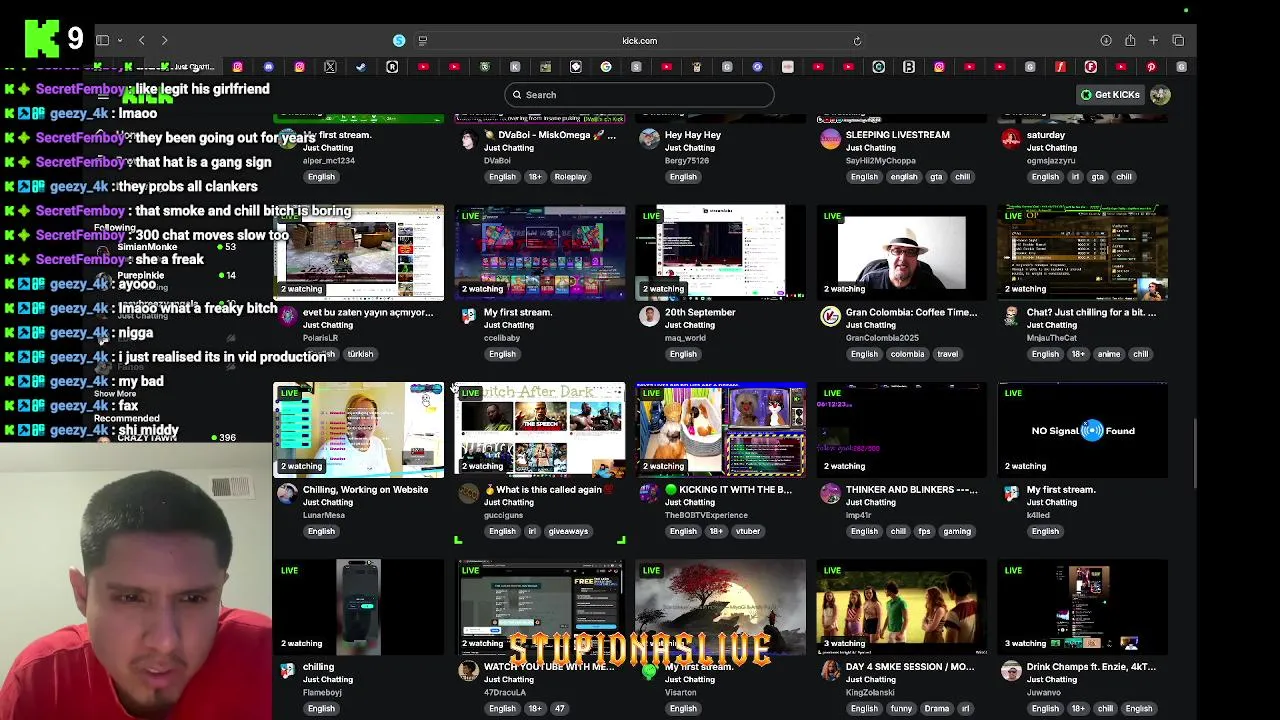
Task: Open the KICKING IT WITH THE B stream thumbnail
Action: tap(720, 430)
